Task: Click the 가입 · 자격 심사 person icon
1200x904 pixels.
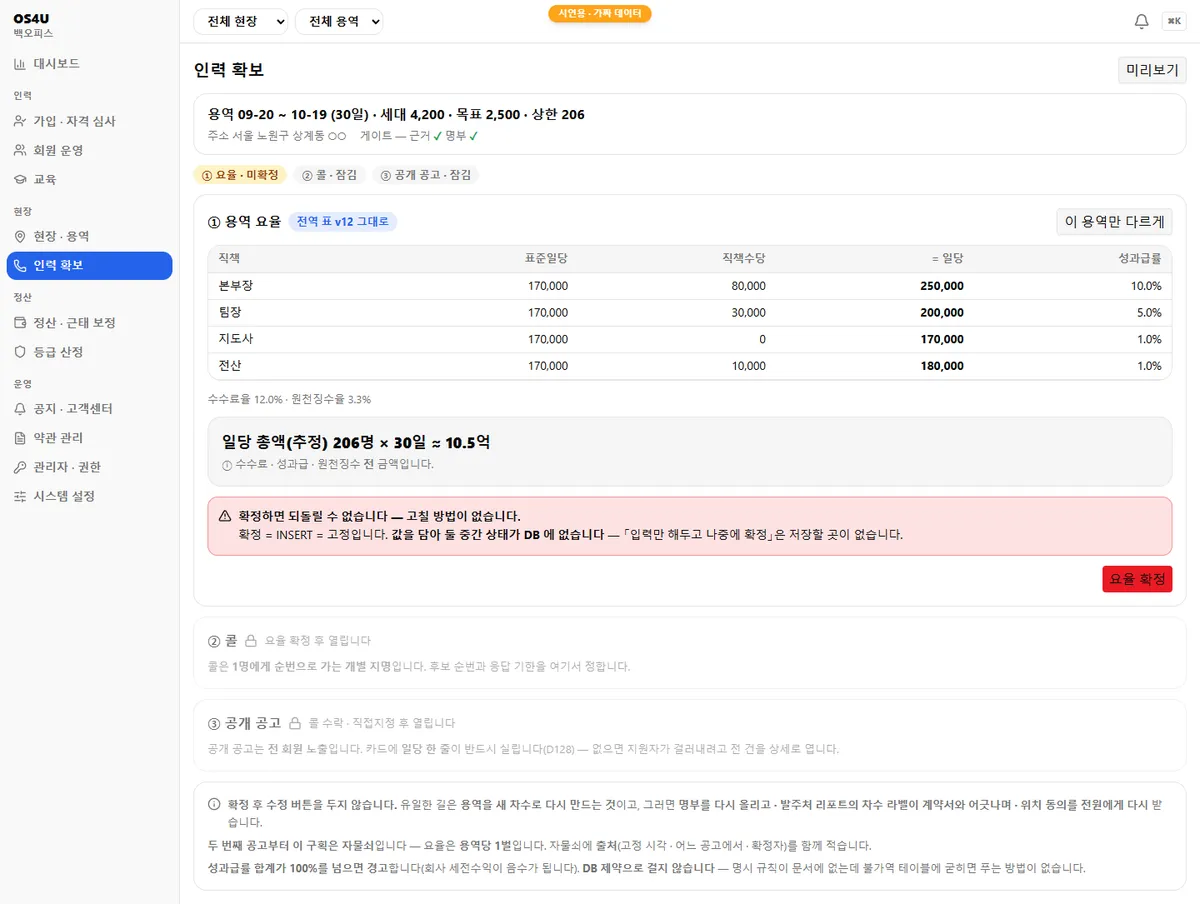Action: pyautogui.click(x=20, y=121)
